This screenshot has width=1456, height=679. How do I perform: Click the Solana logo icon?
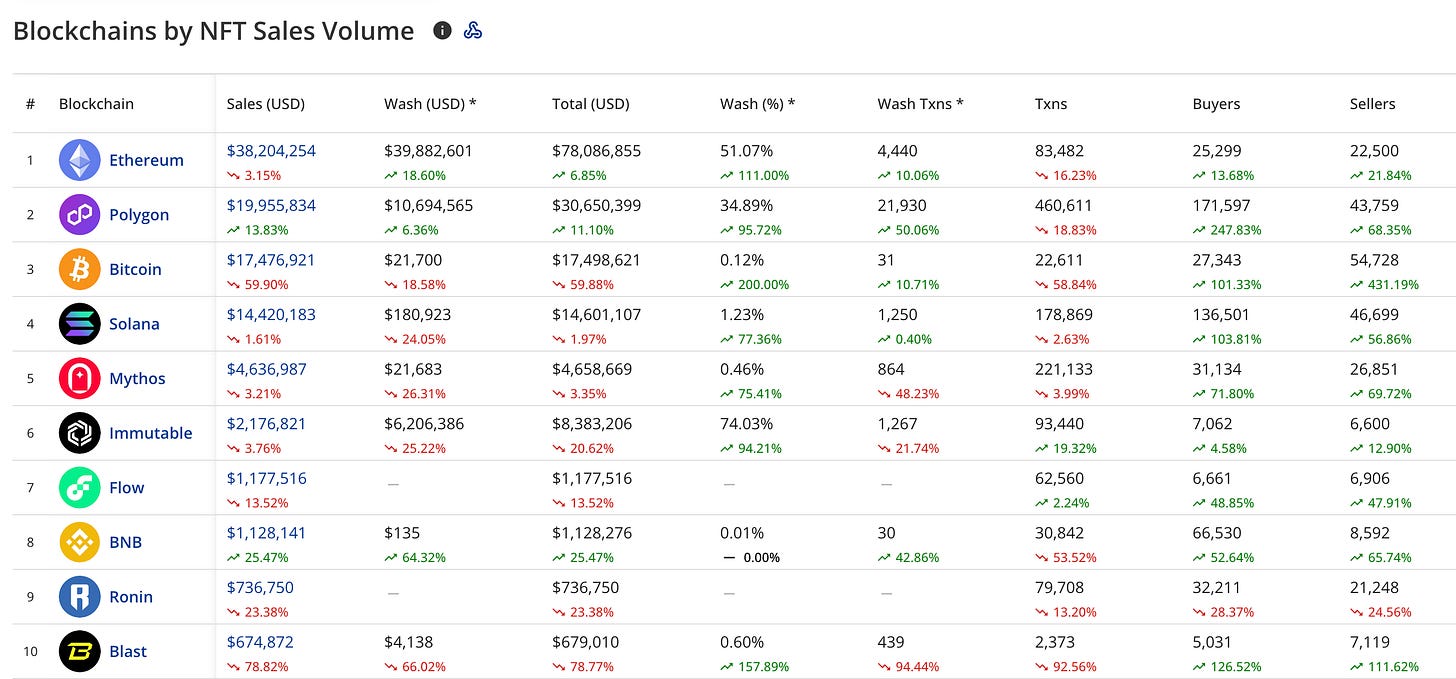pyautogui.click(x=80, y=324)
